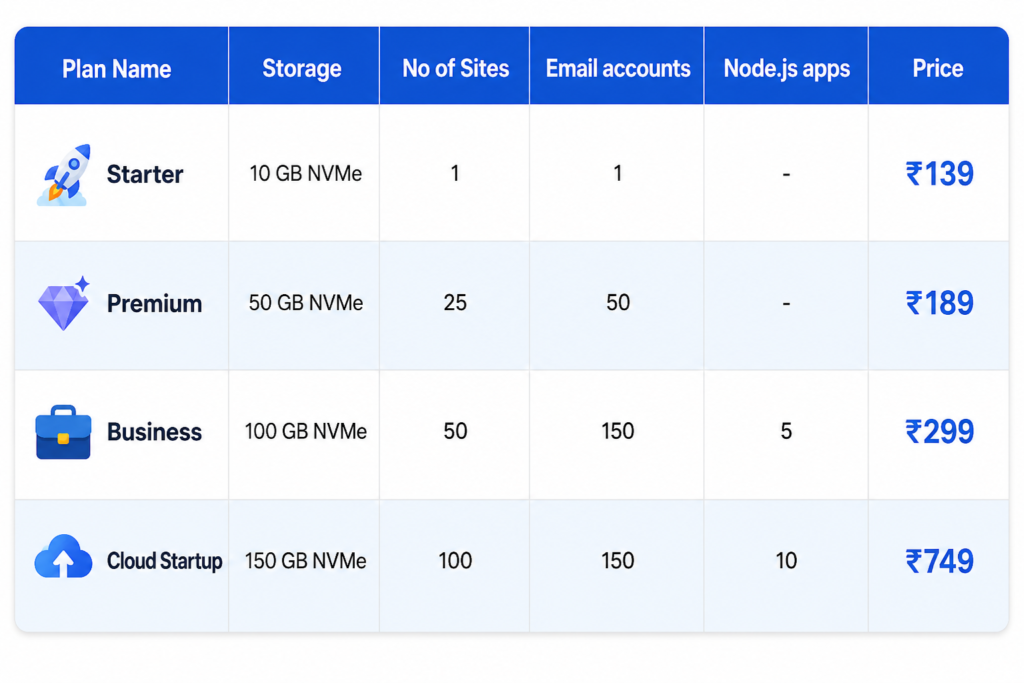Click the Starter row's Email accounts value
This screenshot has width=1024, height=683.
click(618, 174)
